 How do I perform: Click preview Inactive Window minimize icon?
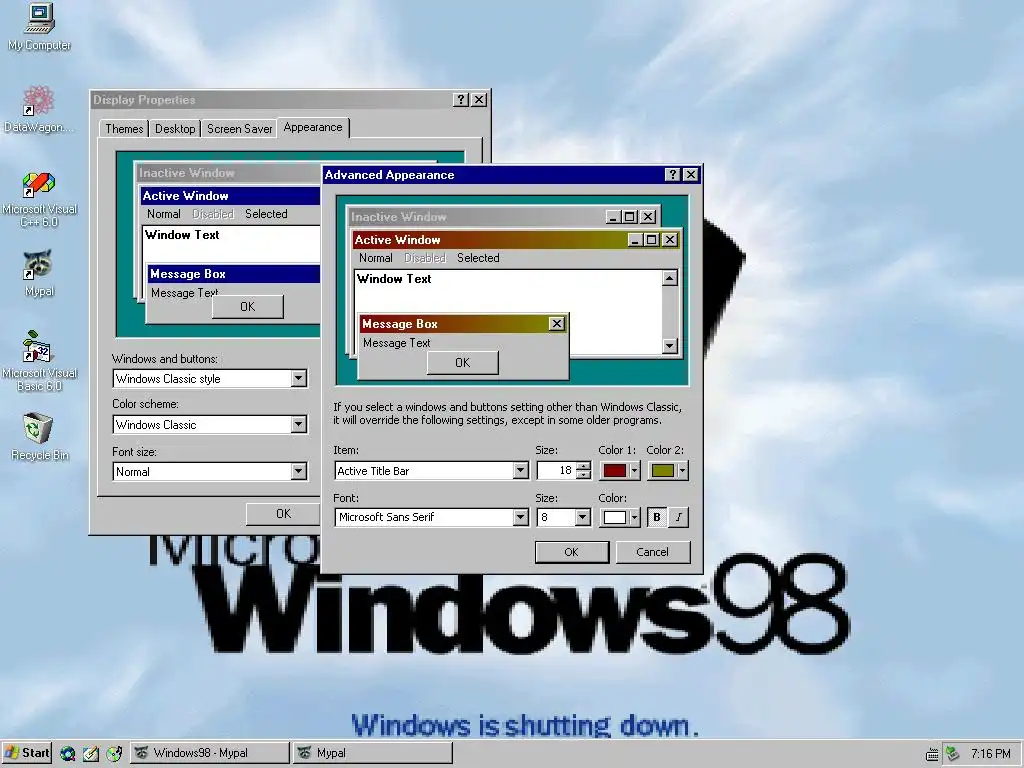coord(613,217)
